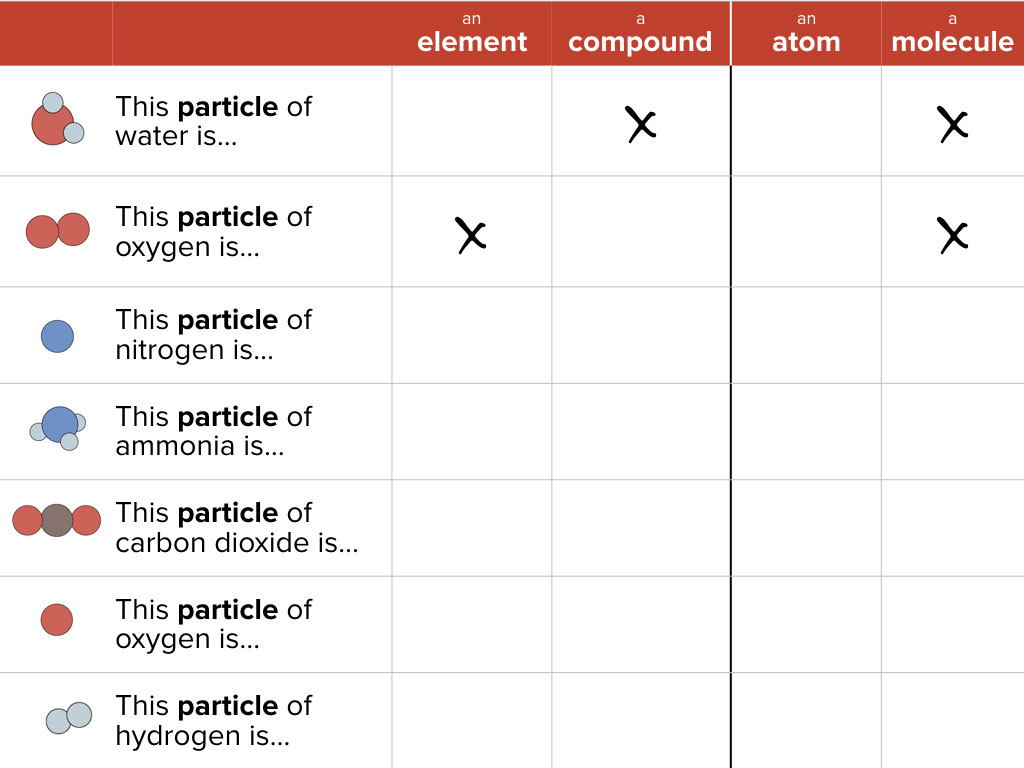
Task: Click the water molecule particle icon
Action: coord(57,121)
